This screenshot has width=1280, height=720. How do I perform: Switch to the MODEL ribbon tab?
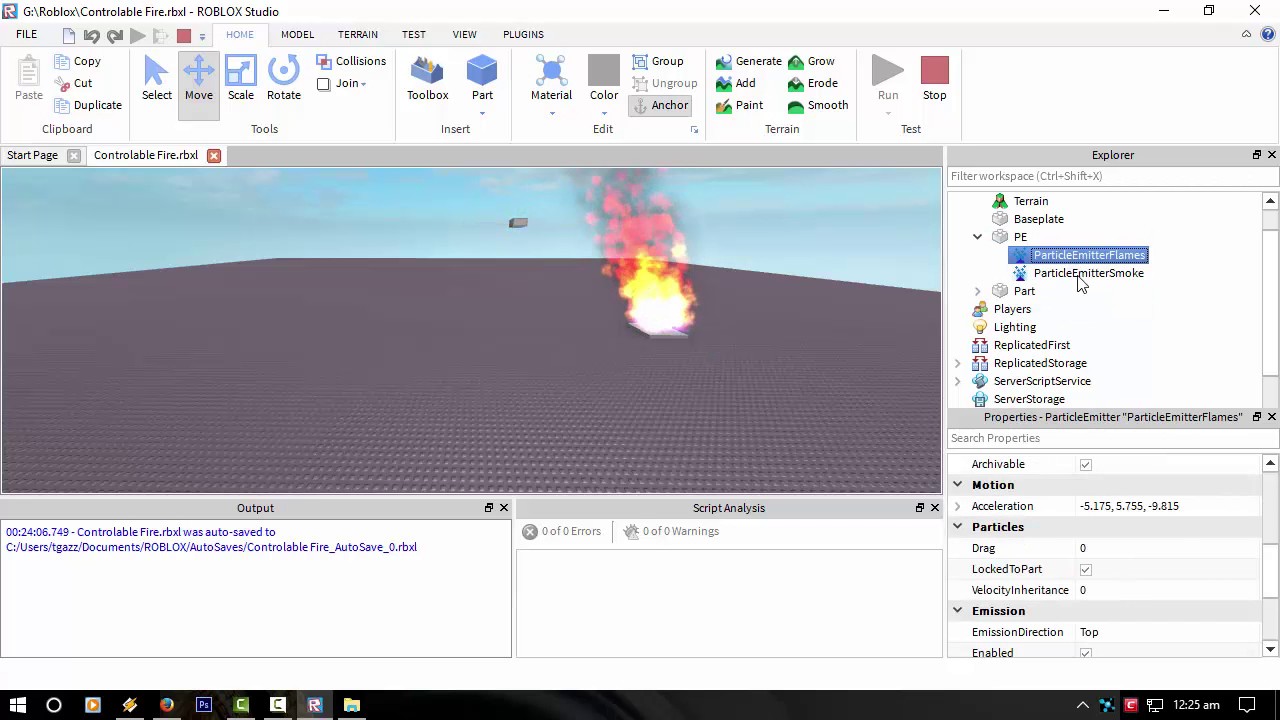click(x=297, y=34)
